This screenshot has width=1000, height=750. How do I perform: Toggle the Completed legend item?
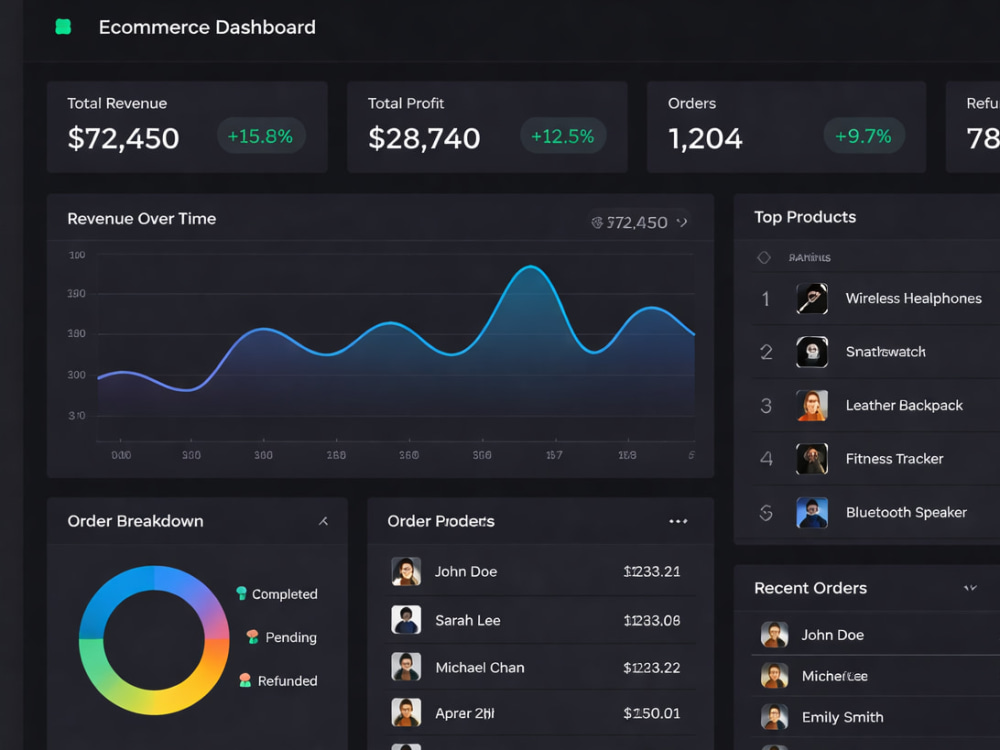point(277,594)
